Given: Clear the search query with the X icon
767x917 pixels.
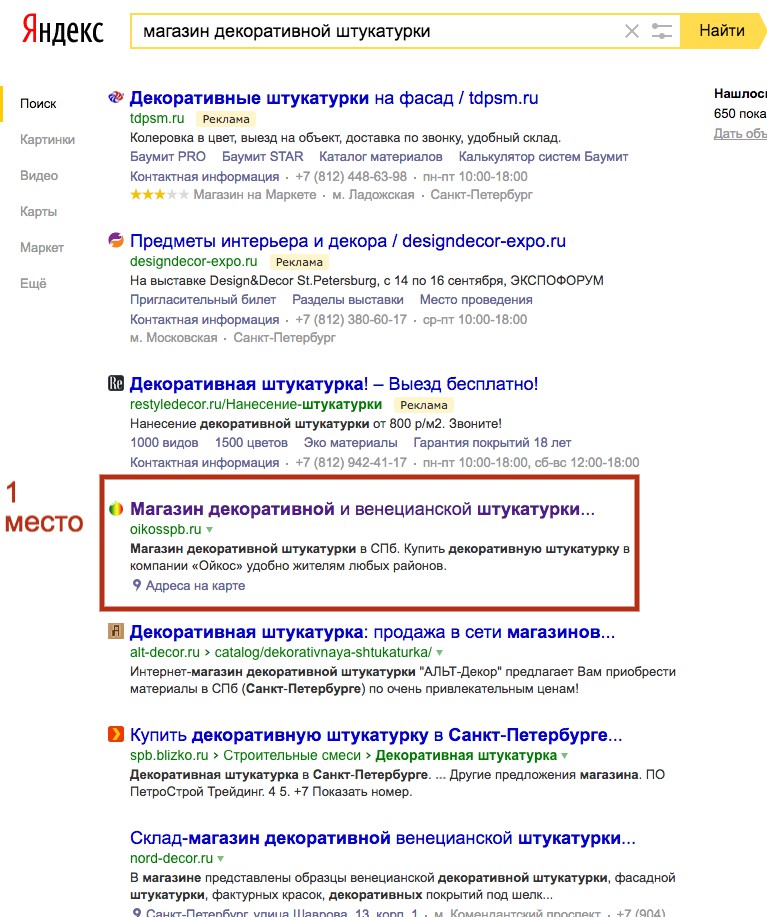Looking at the screenshot, I should pyautogui.click(x=632, y=31).
